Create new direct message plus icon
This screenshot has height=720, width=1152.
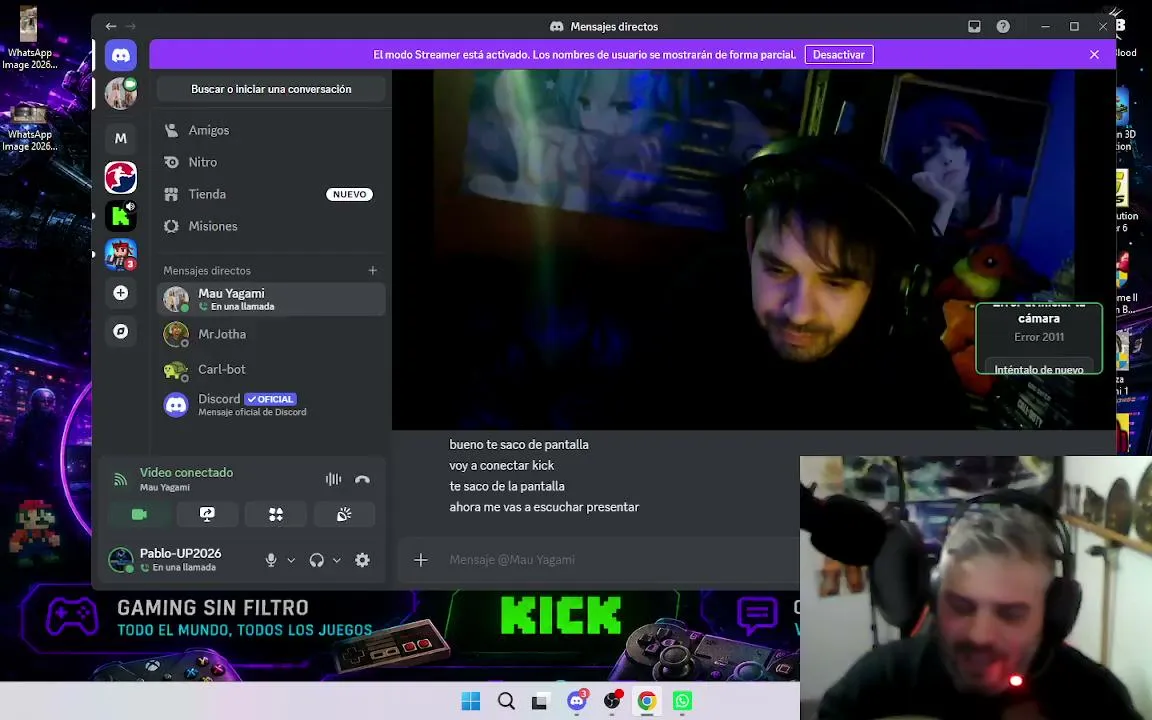[x=372, y=270]
